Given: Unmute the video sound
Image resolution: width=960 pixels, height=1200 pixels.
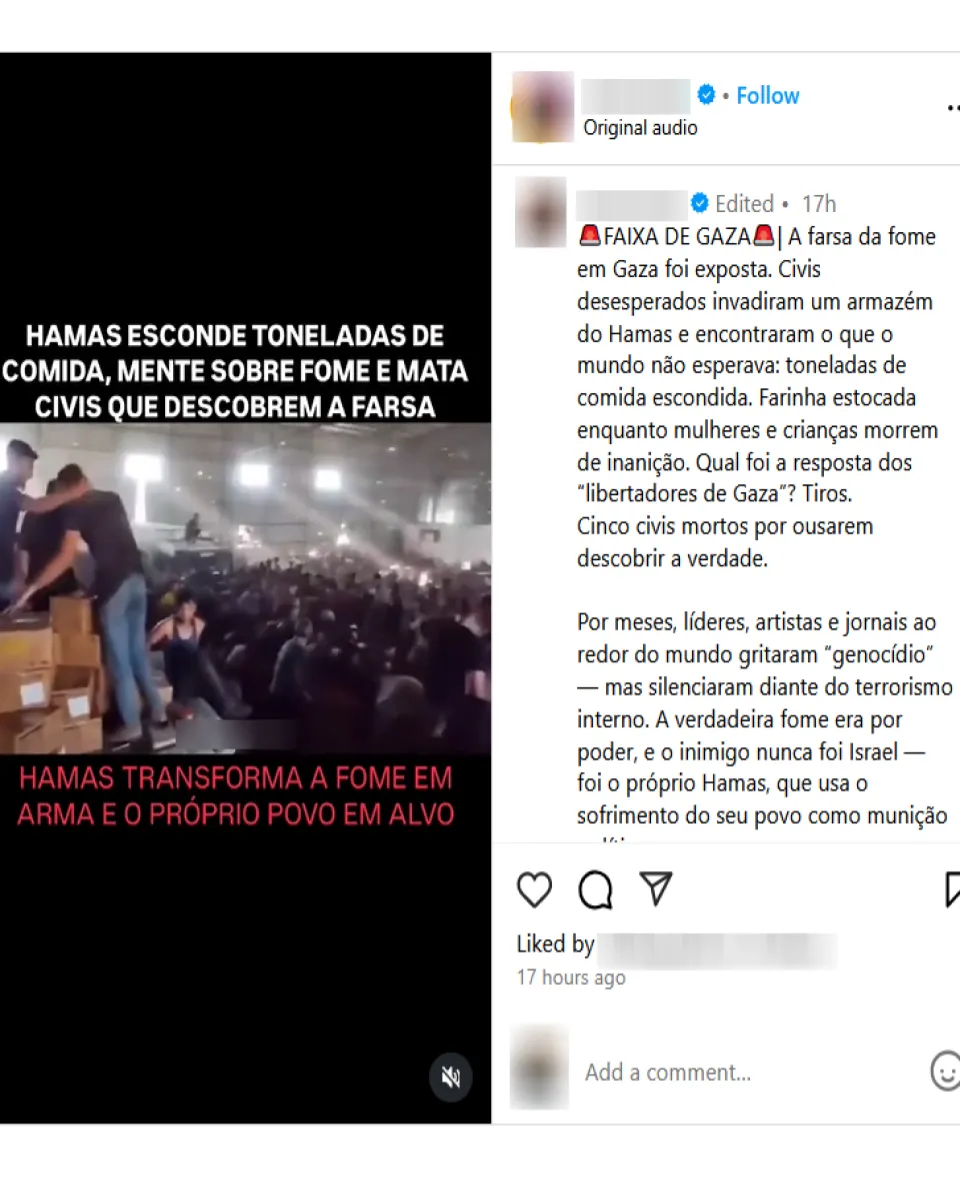Looking at the screenshot, I should [x=451, y=1077].
